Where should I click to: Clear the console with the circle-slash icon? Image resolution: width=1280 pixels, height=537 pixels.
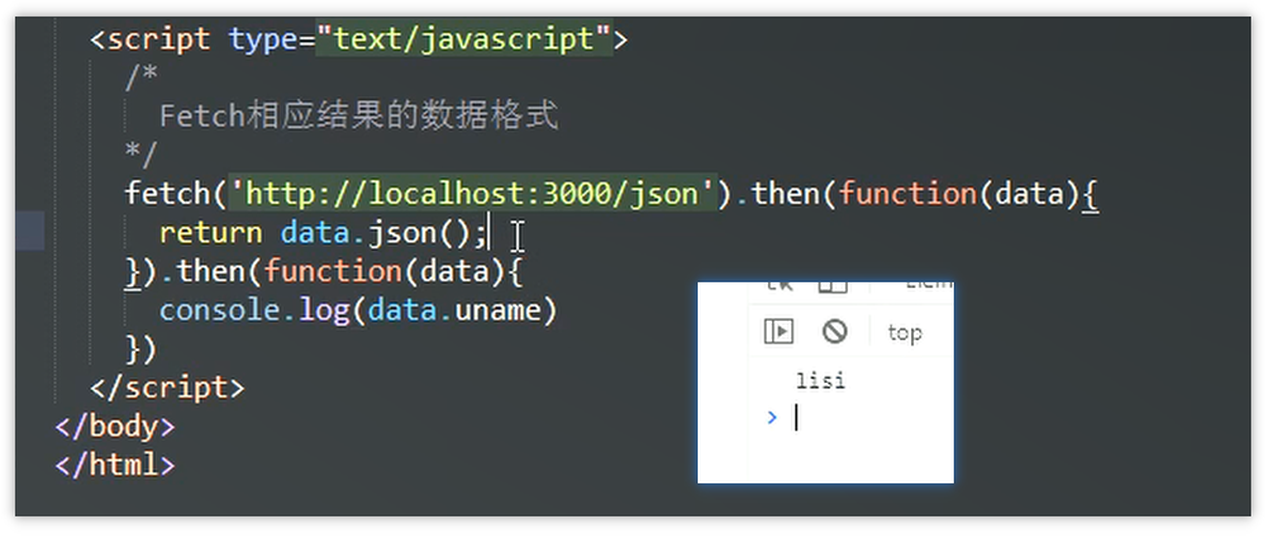834,331
